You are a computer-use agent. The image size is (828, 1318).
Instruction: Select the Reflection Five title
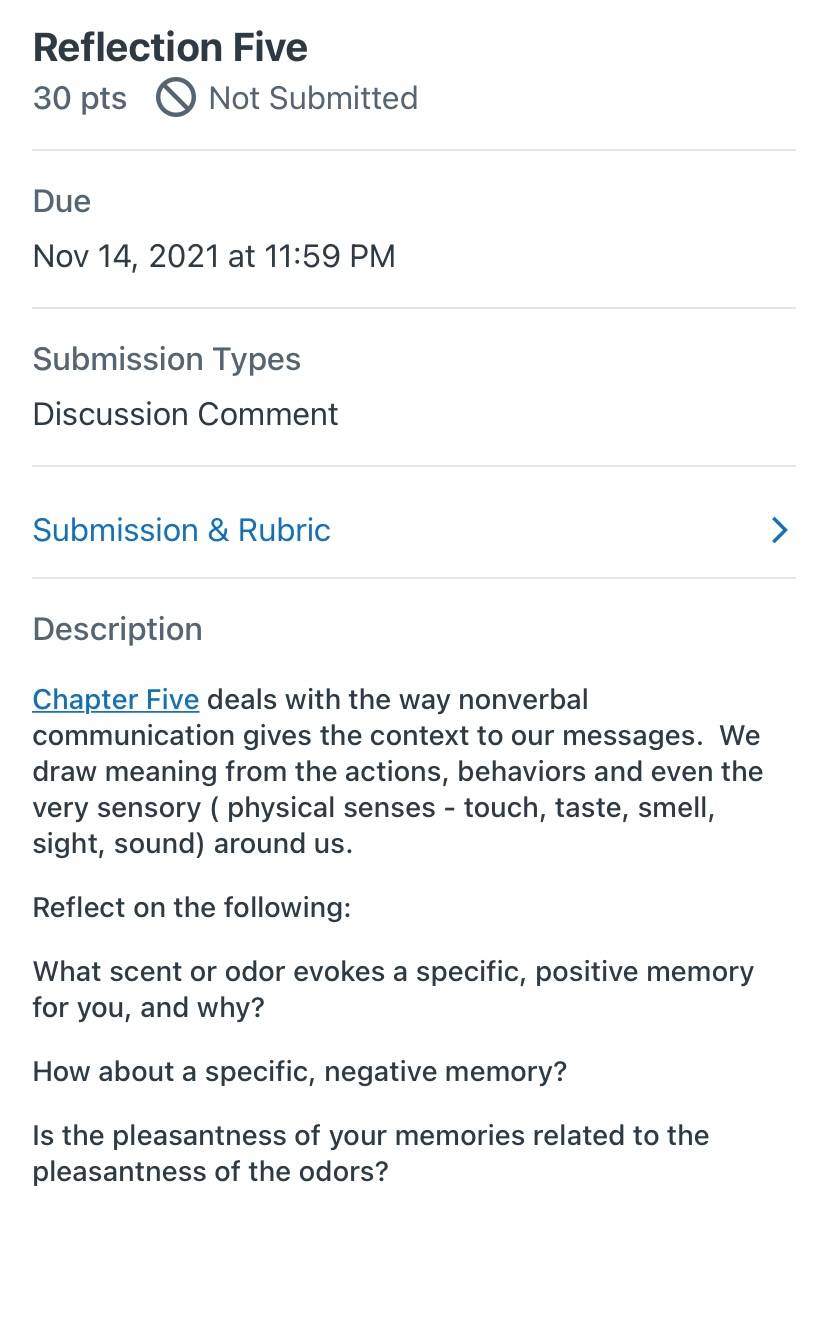tap(170, 47)
